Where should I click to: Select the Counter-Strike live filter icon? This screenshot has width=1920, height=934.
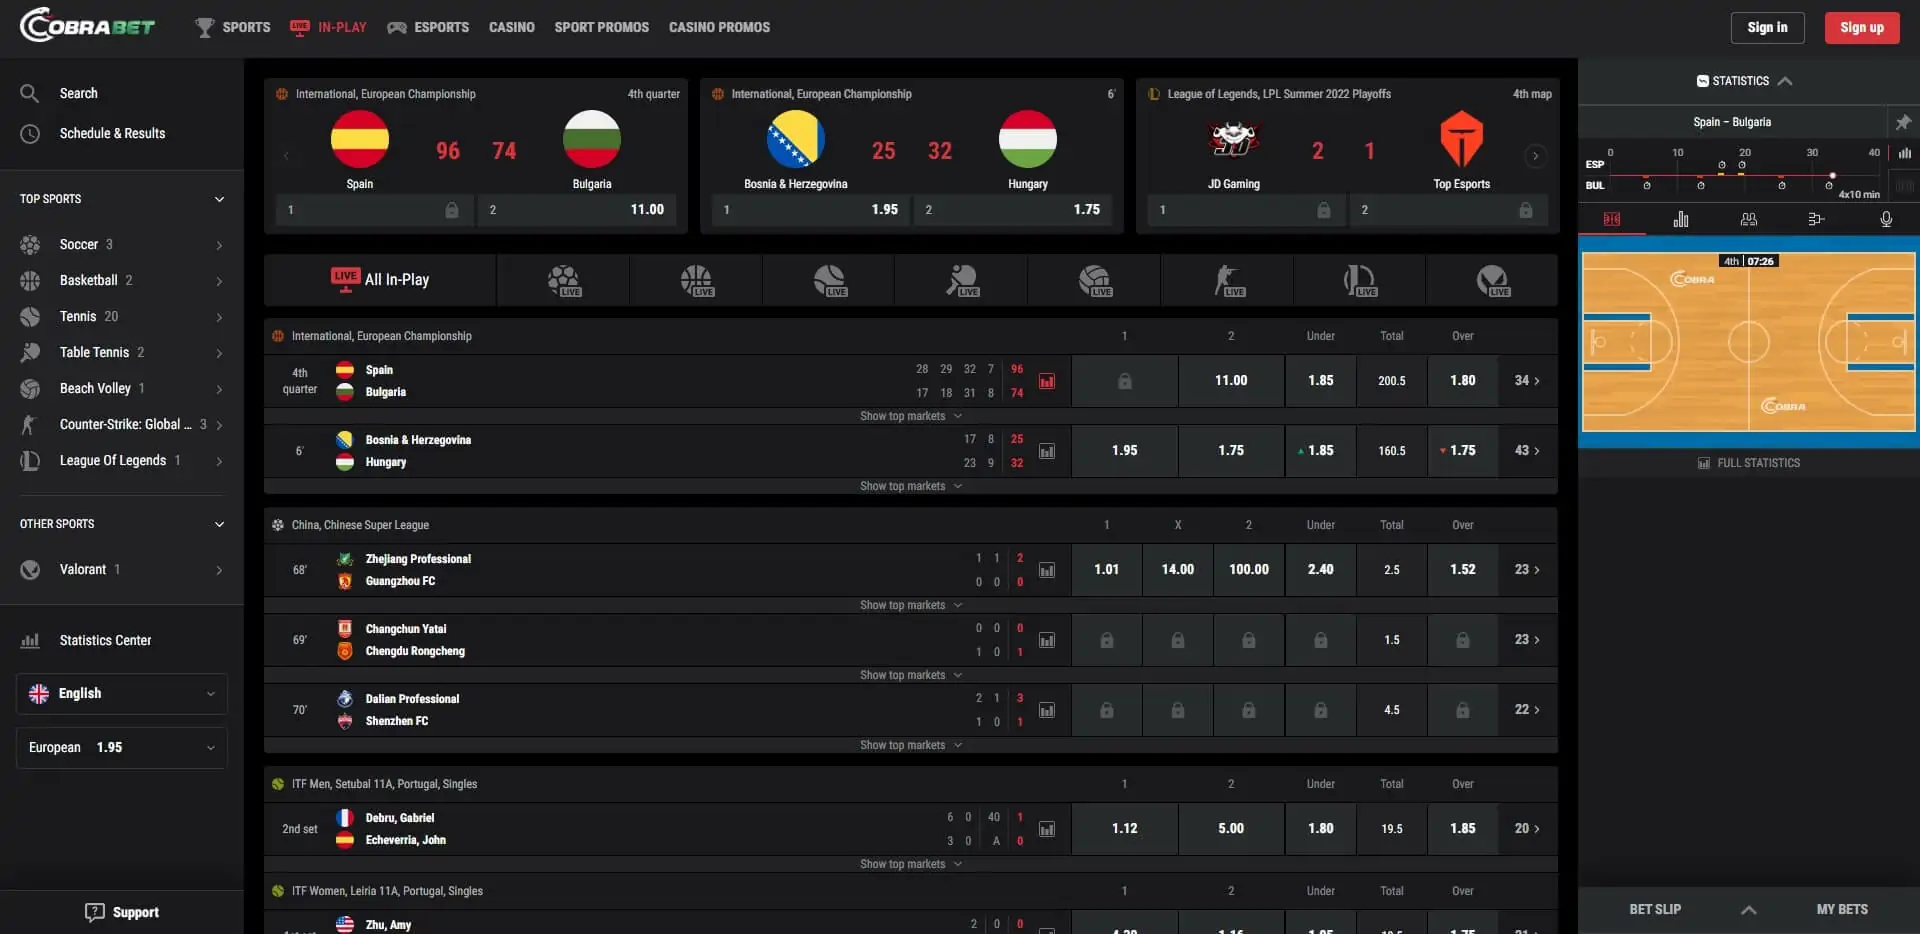pyautogui.click(x=1227, y=280)
